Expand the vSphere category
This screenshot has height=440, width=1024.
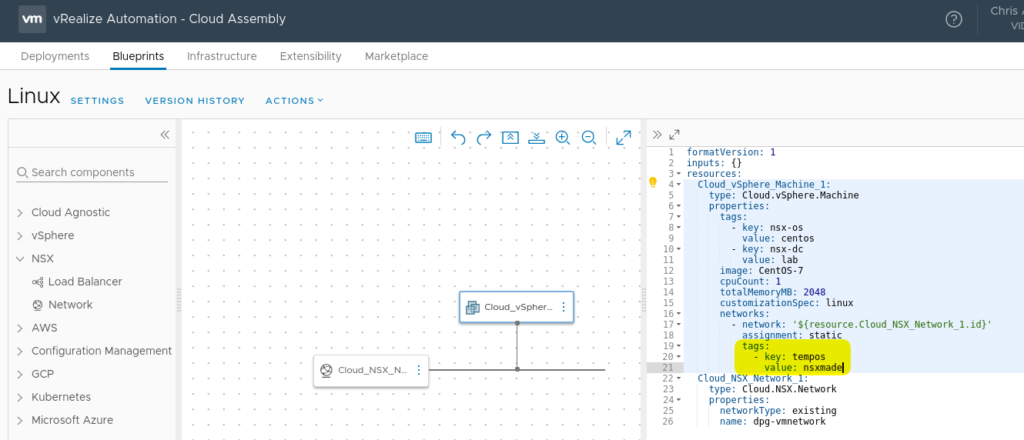tap(20, 236)
